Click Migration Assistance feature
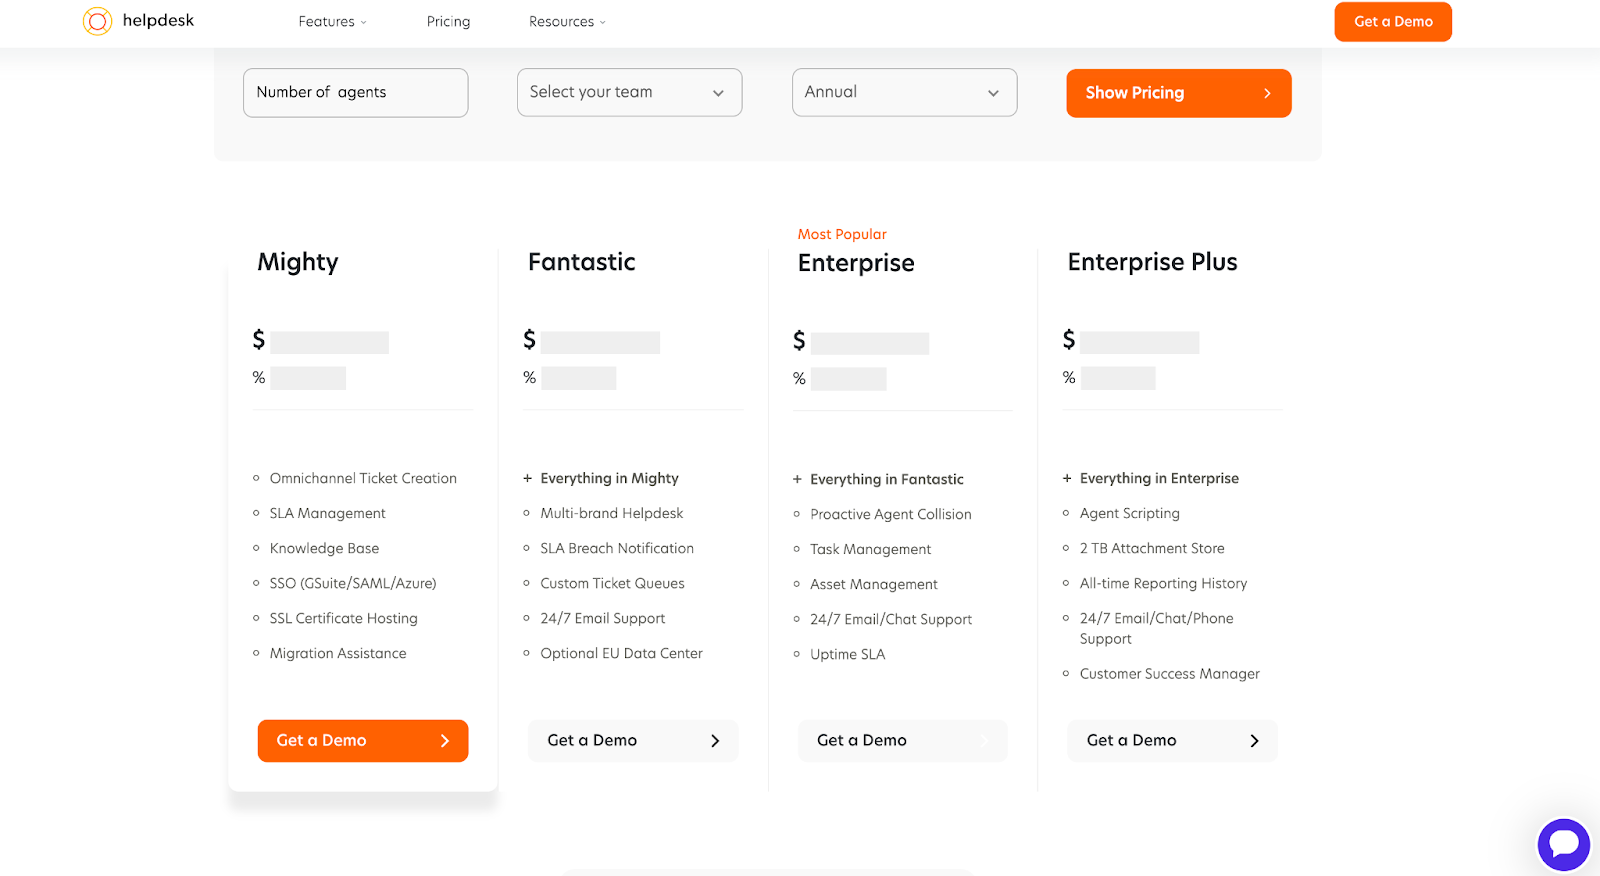 (x=338, y=654)
